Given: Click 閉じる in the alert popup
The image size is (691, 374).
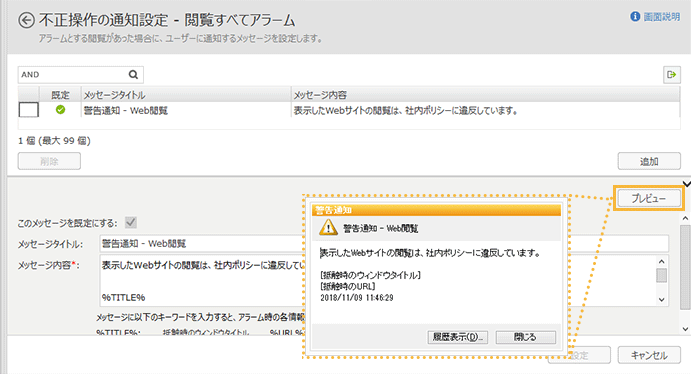Looking at the screenshot, I should point(525,337).
